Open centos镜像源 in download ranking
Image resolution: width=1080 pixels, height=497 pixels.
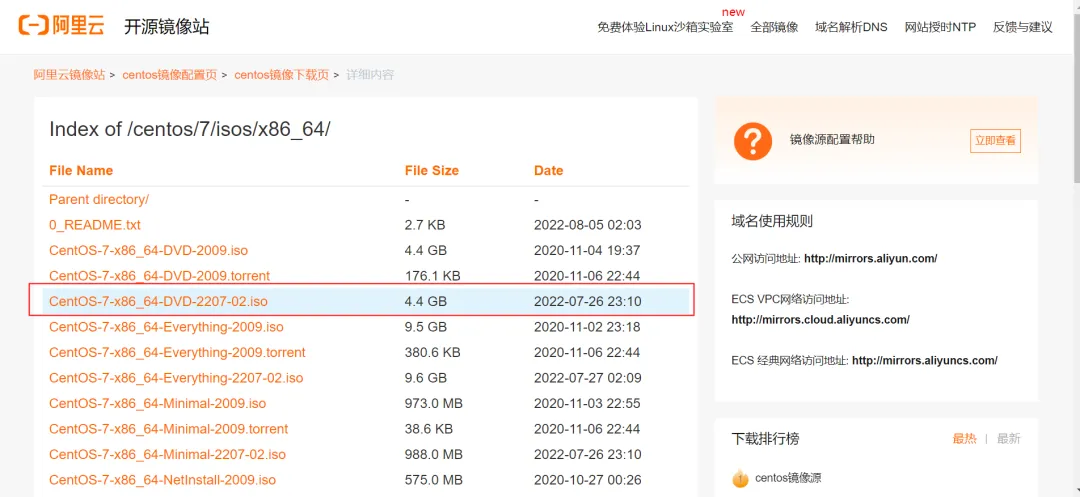788,478
